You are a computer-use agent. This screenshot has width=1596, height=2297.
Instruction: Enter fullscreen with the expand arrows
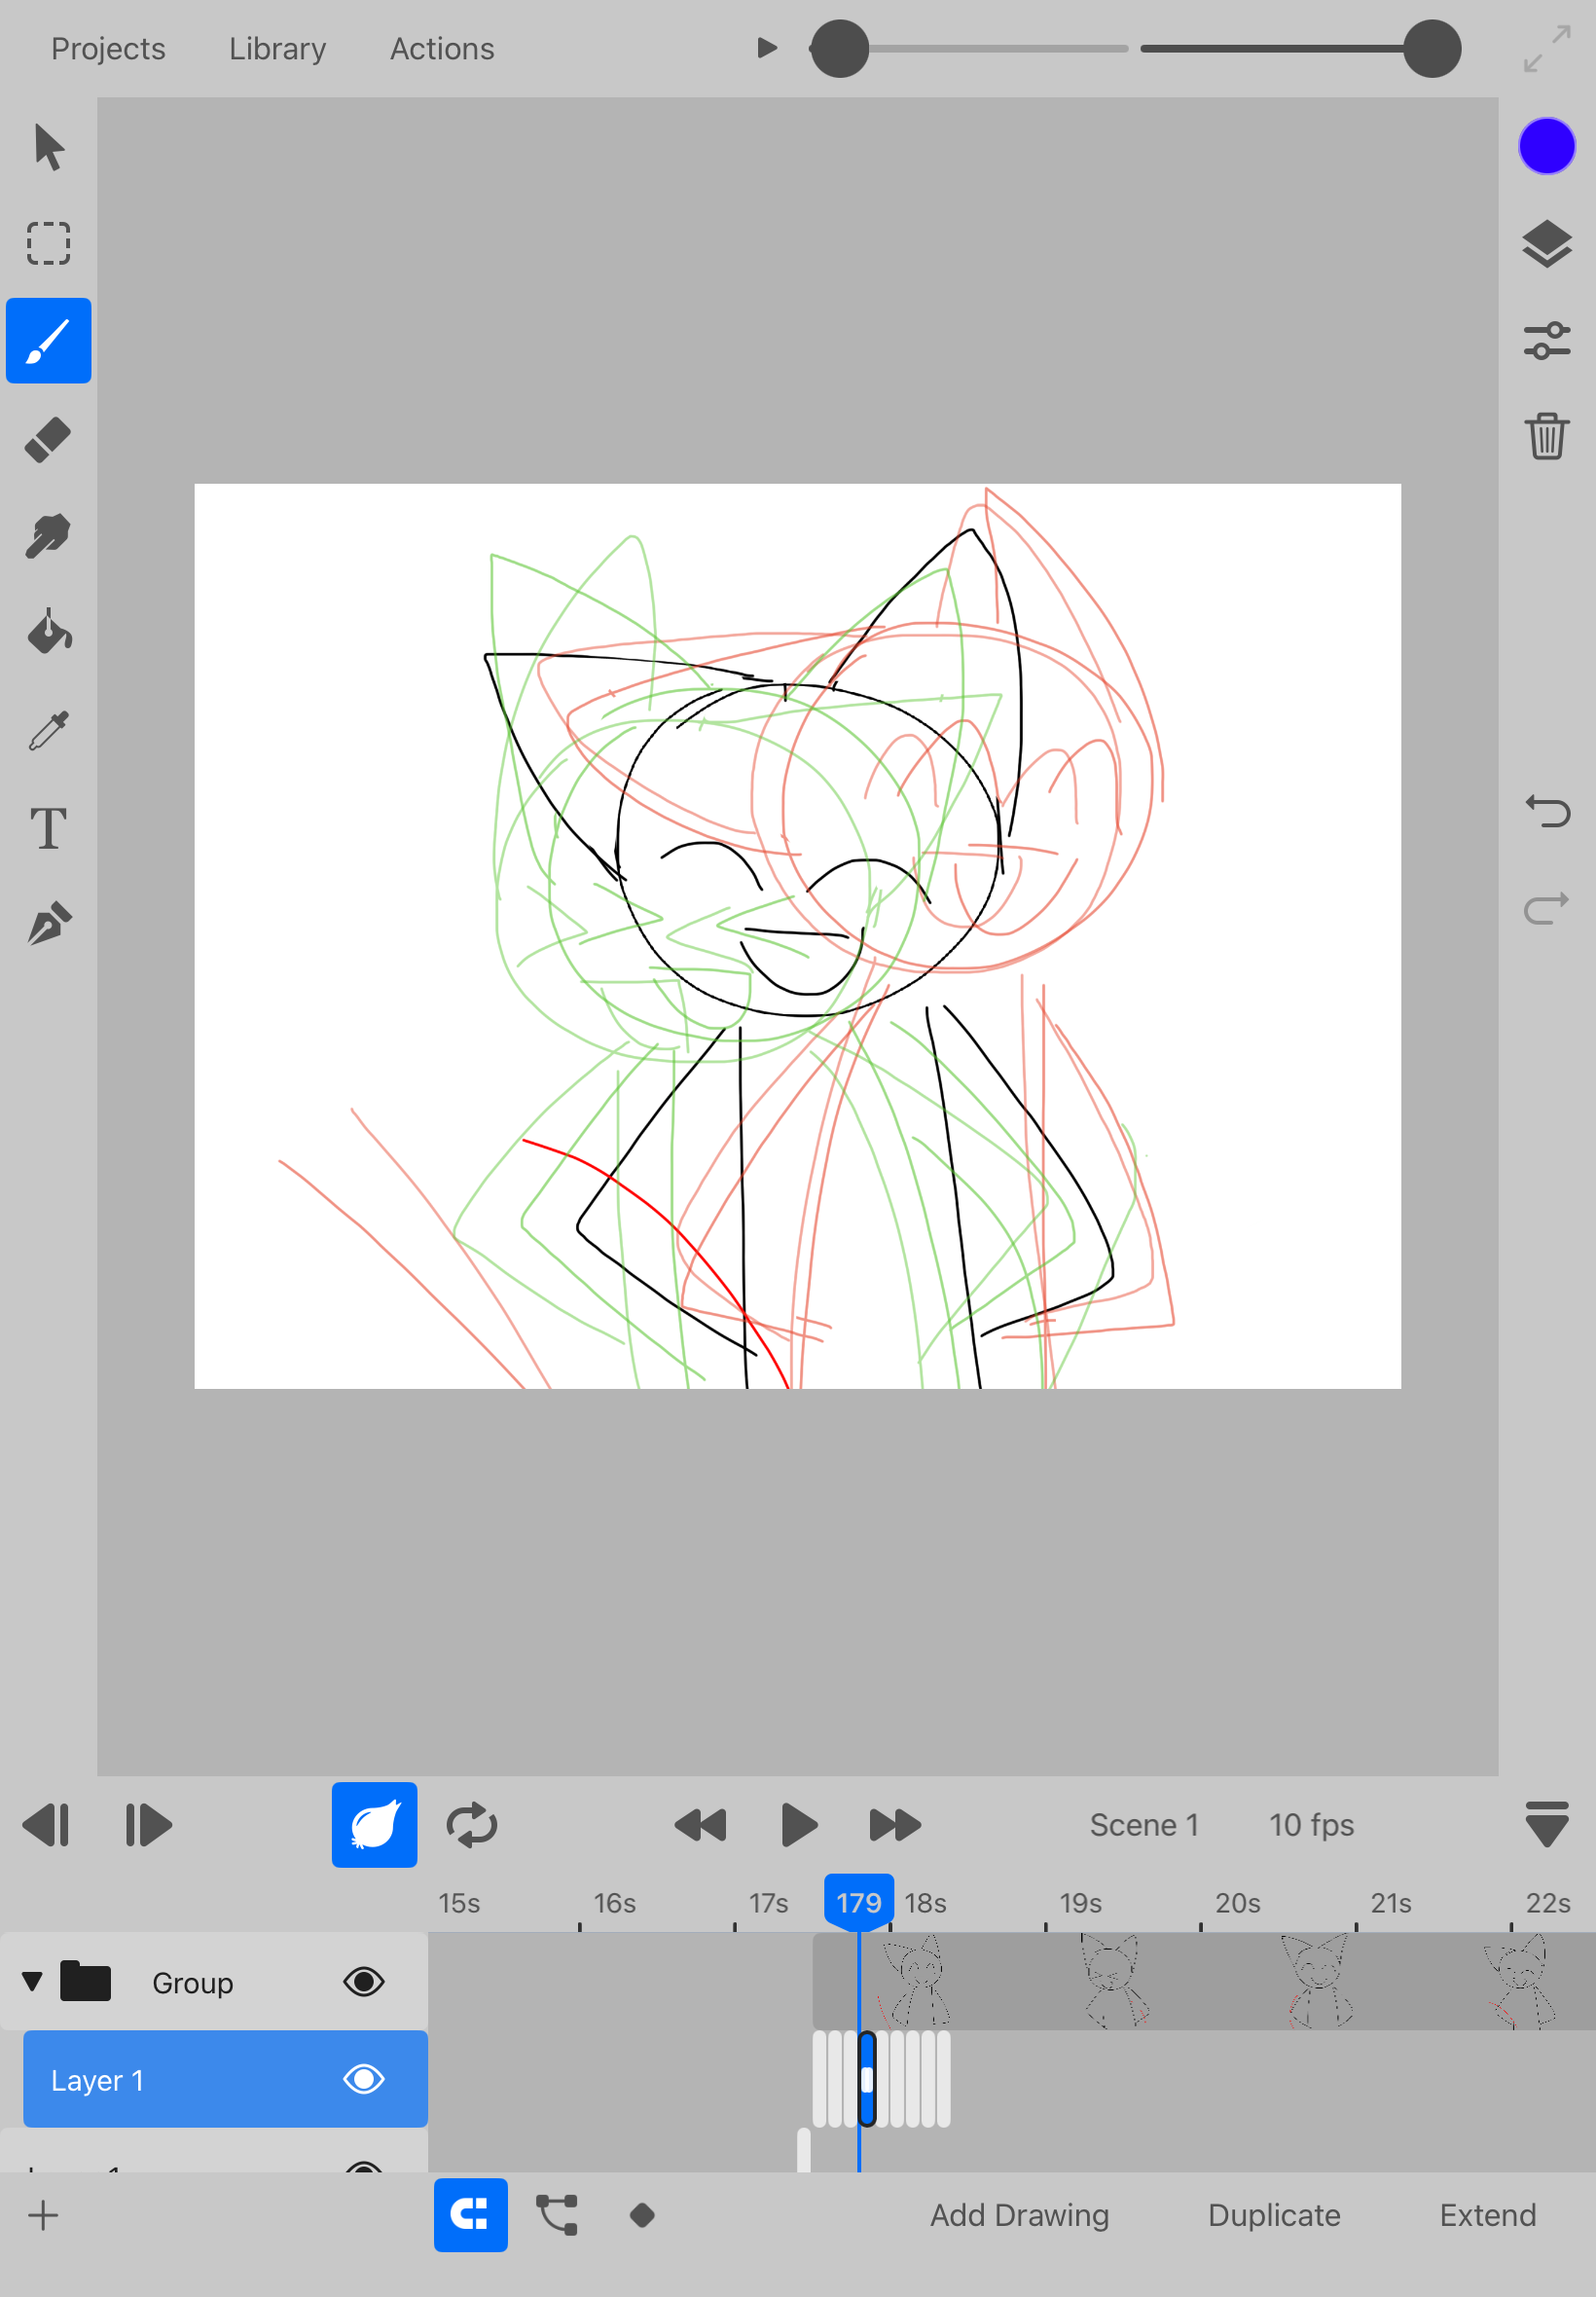click(x=1546, y=49)
